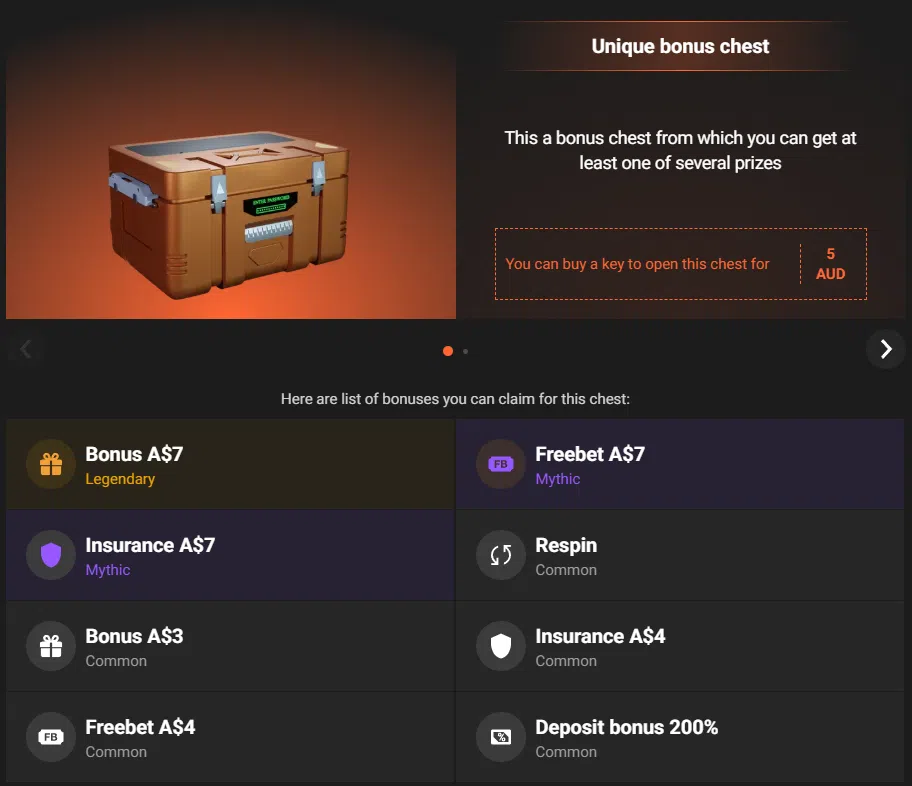Click the Freebet A$7 Mythic FB icon
This screenshot has width=912, height=786.
click(x=501, y=464)
